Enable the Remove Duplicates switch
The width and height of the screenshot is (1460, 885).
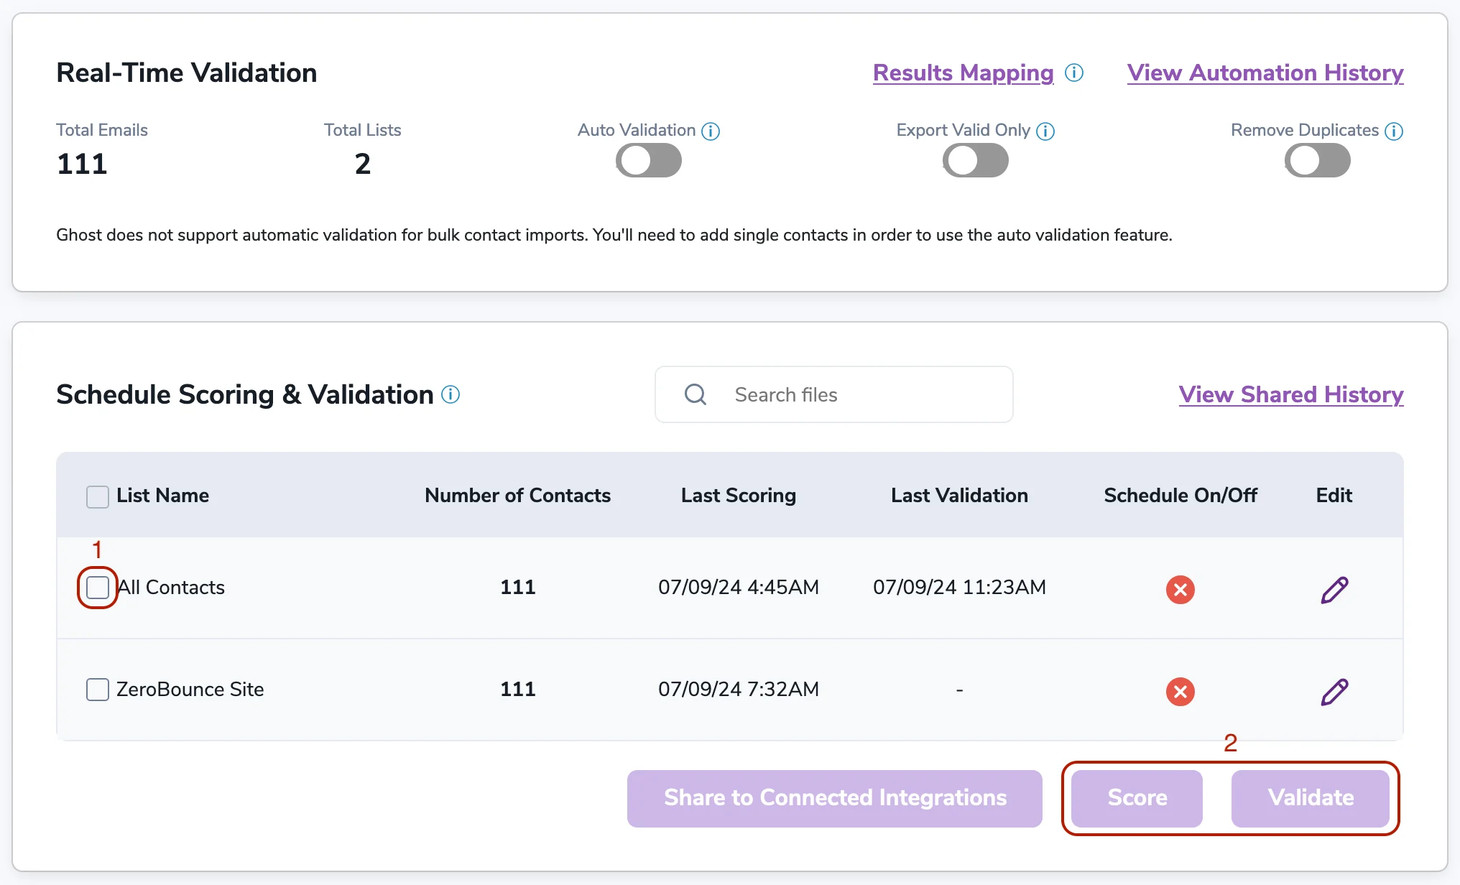click(x=1317, y=160)
